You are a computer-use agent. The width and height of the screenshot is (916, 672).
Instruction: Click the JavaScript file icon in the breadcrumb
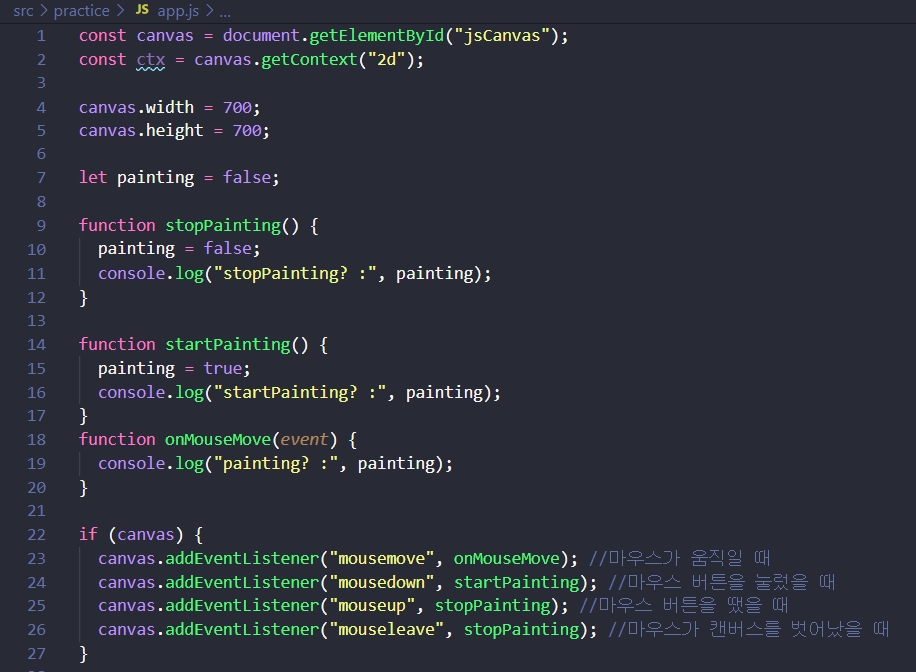pos(142,11)
